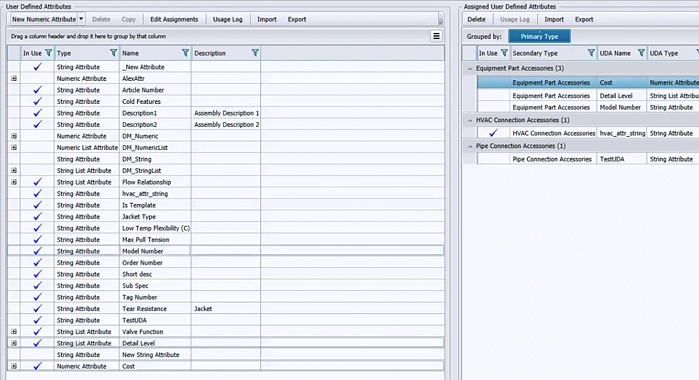699x380 pixels.
Task: Click In Use checkmark for Jacket Type
Action: pos(37,216)
